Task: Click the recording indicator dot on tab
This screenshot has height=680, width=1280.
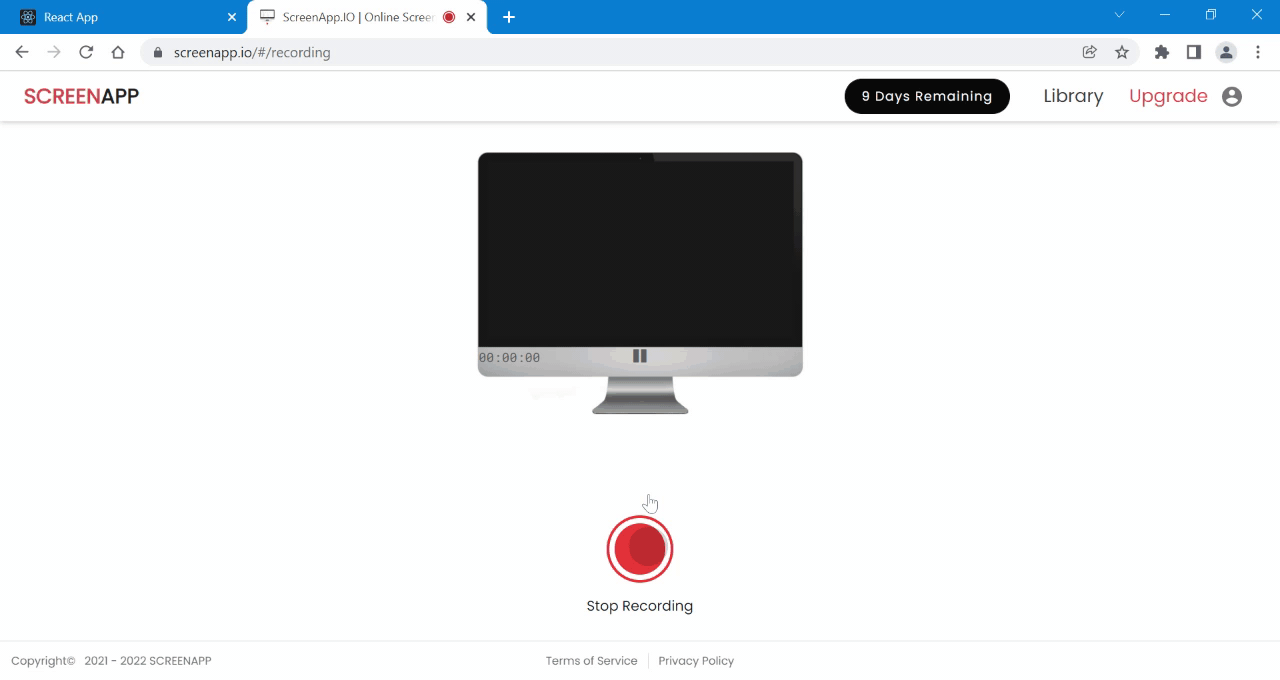Action: point(449,17)
